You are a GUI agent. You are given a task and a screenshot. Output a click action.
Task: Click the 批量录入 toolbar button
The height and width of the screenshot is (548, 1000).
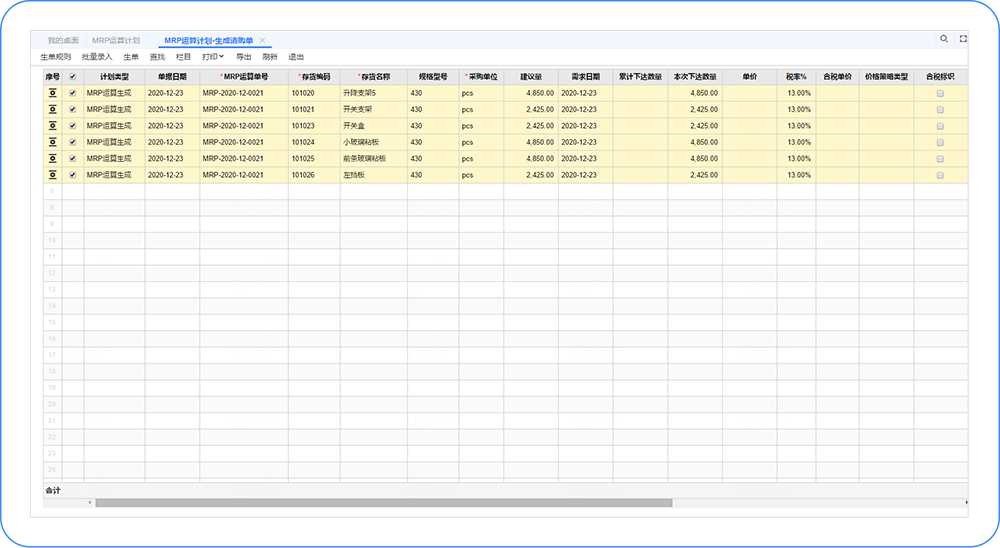coord(97,57)
